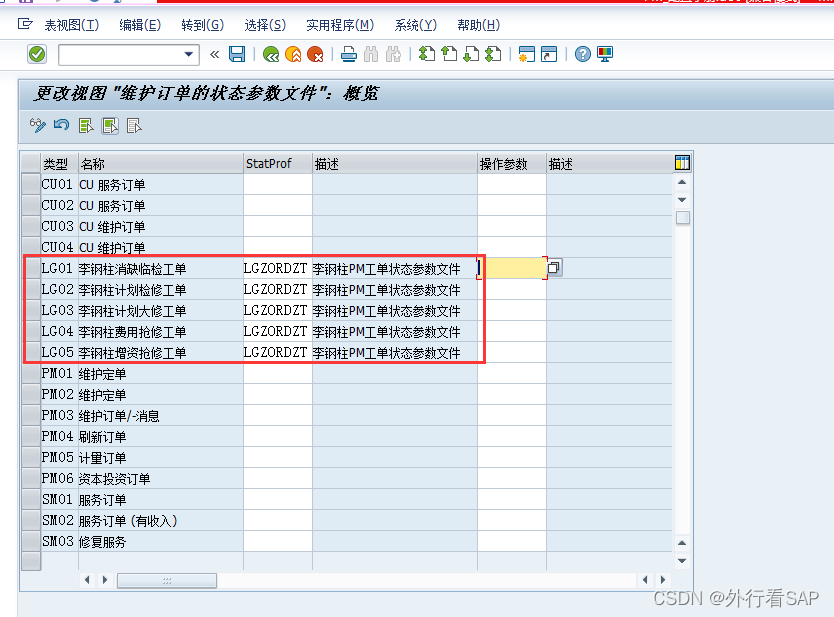Click vertical scrollbar up arrow at top
This screenshot has height=617, width=834.
tap(682, 182)
